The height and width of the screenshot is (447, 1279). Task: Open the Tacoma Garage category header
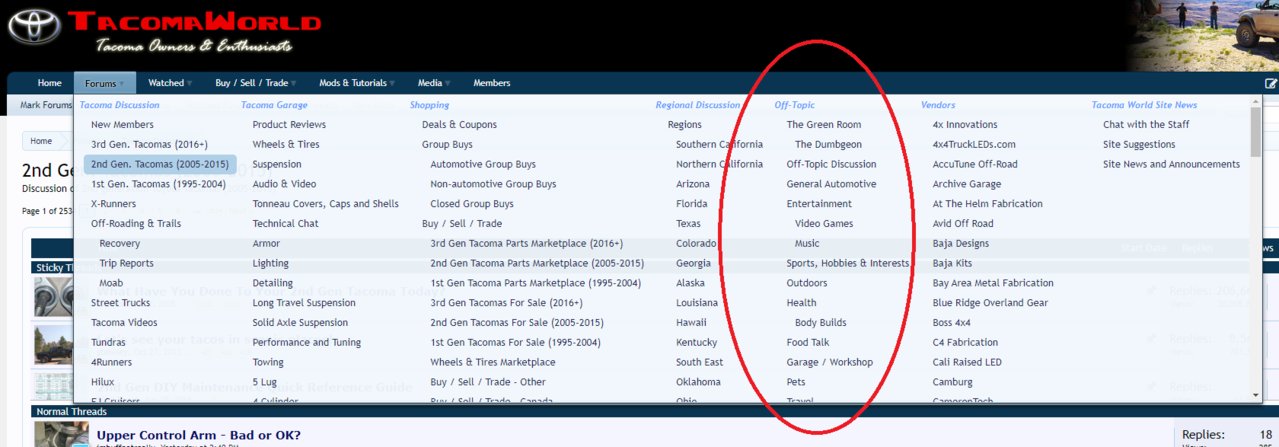(274, 104)
